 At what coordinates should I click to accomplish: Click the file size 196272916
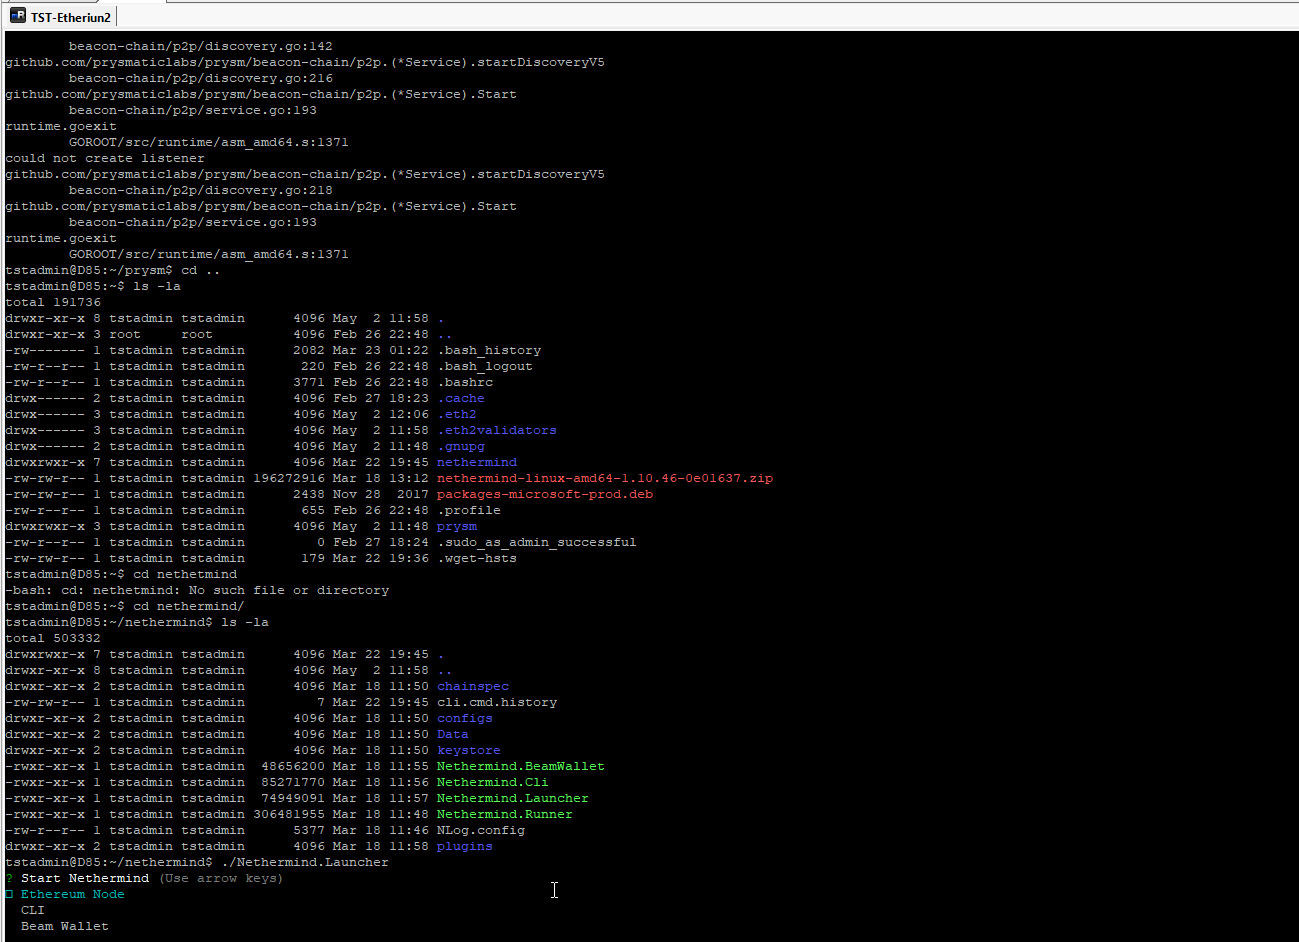tap(289, 478)
